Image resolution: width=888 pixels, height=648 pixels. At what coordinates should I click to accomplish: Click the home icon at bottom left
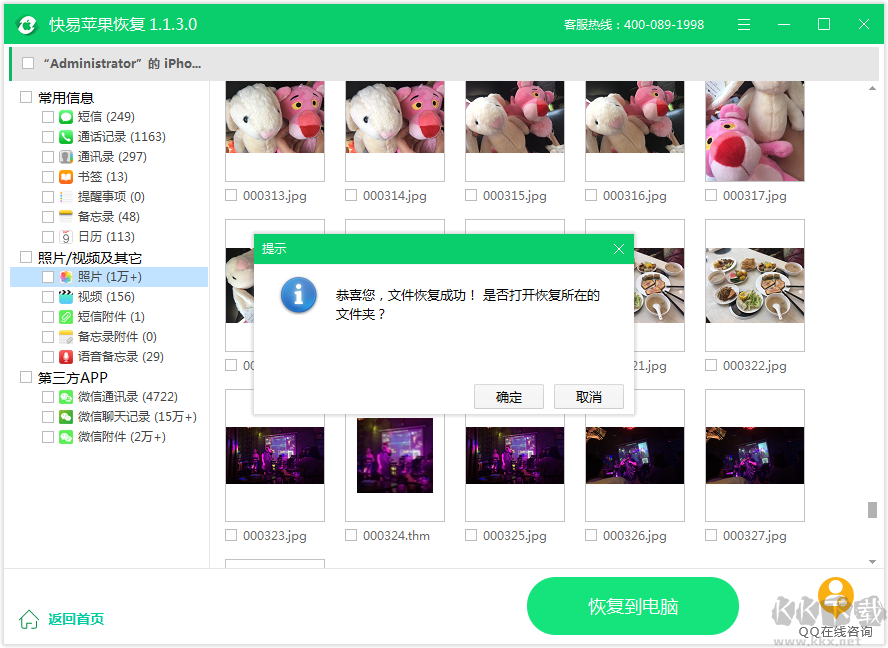tap(29, 619)
